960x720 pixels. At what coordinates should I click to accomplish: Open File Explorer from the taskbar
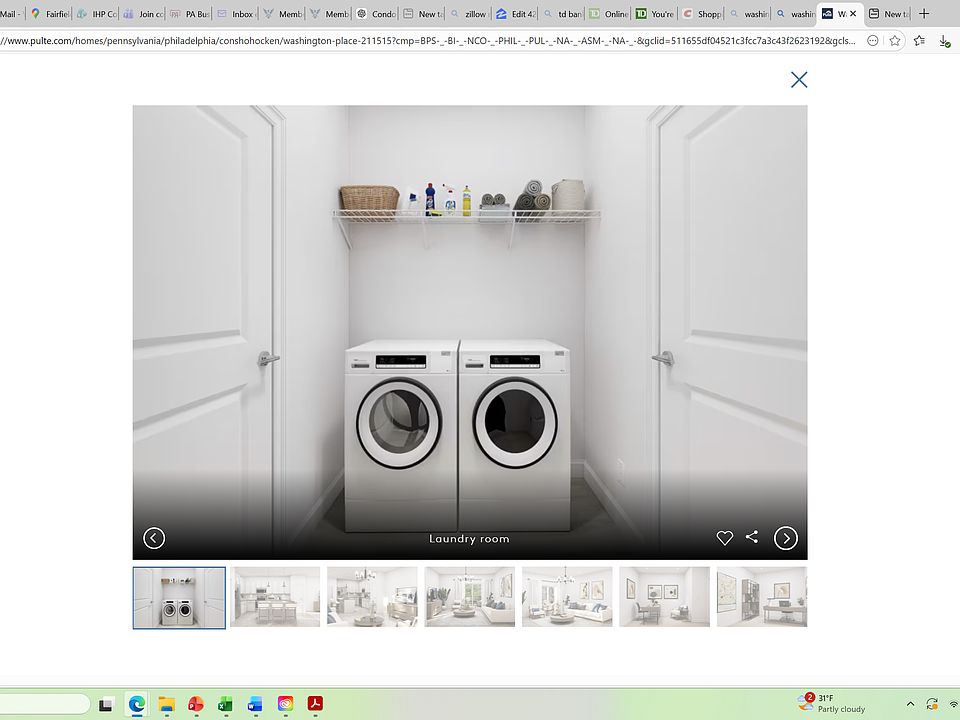[x=167, y=704]
